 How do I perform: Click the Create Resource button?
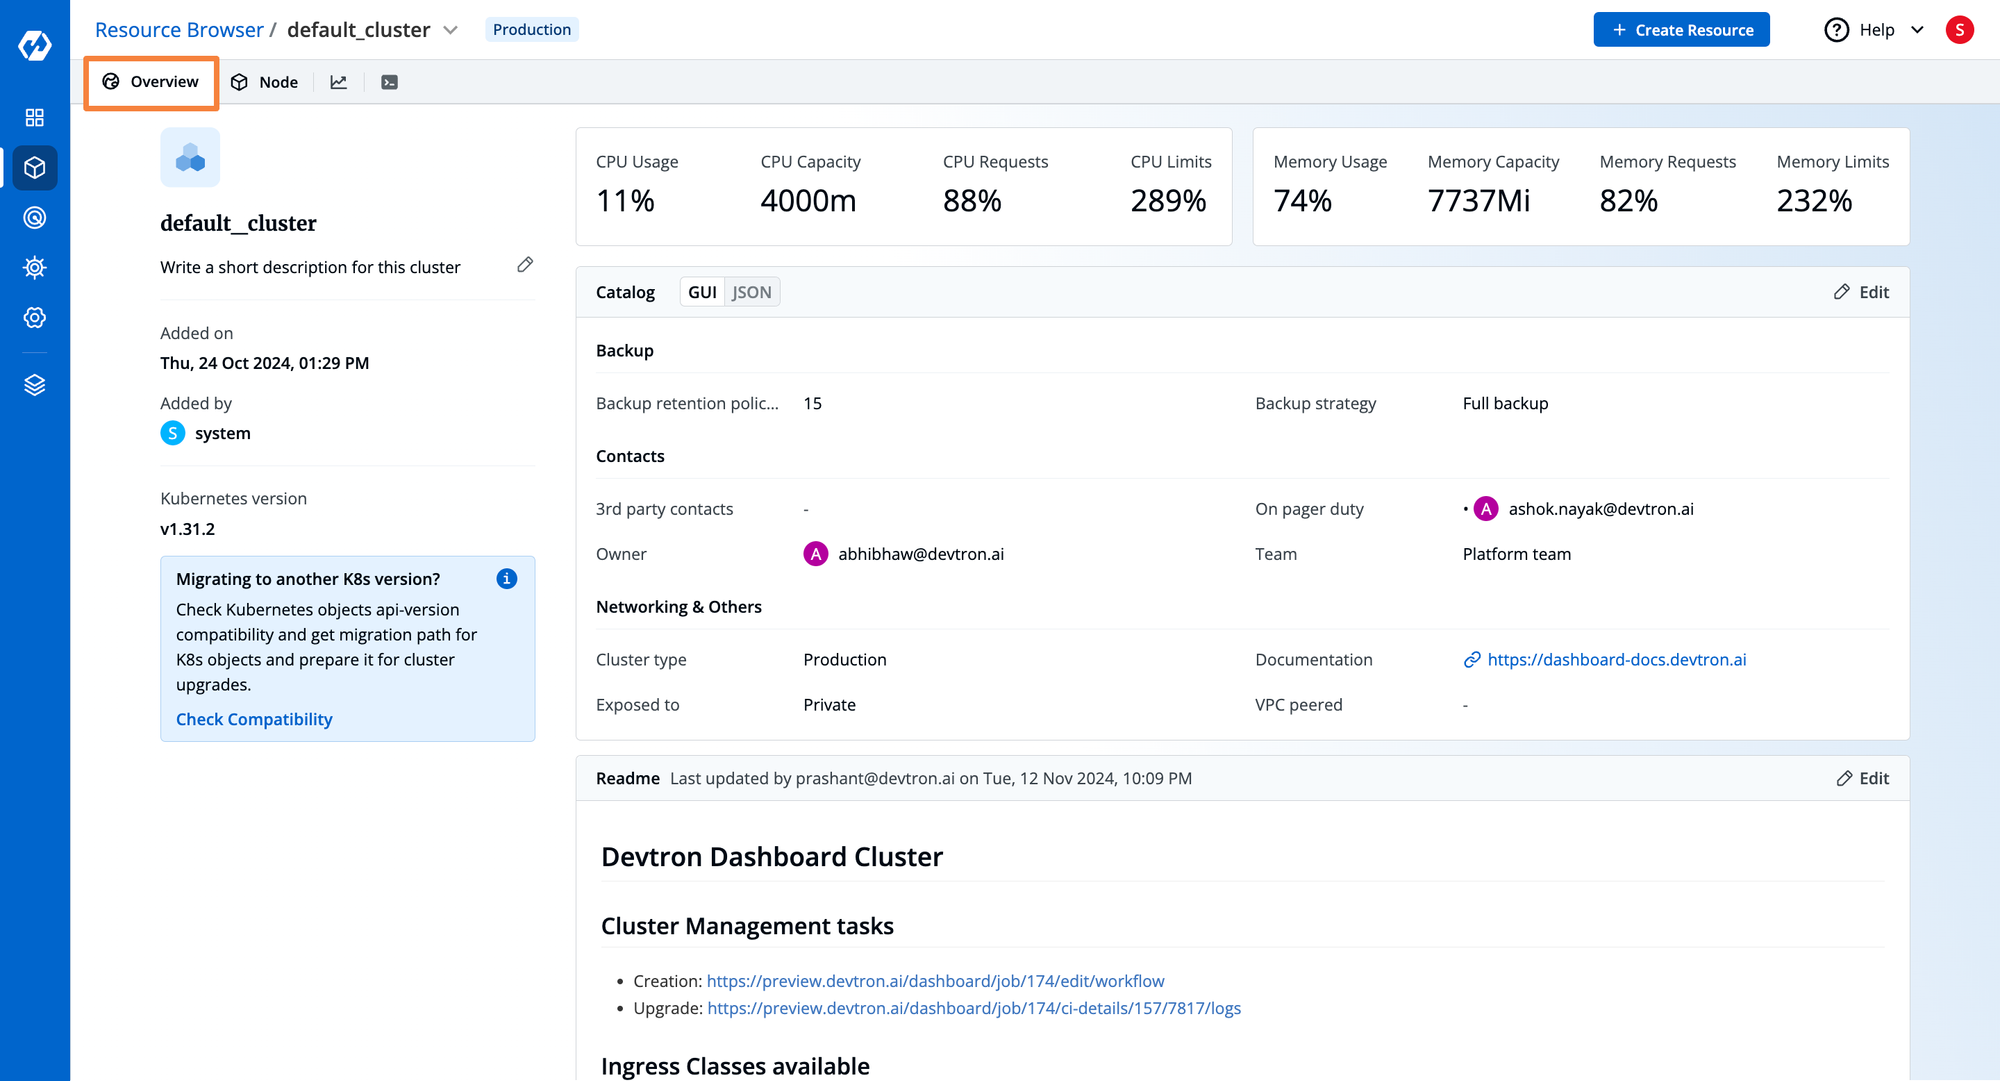click(1681, 29)
